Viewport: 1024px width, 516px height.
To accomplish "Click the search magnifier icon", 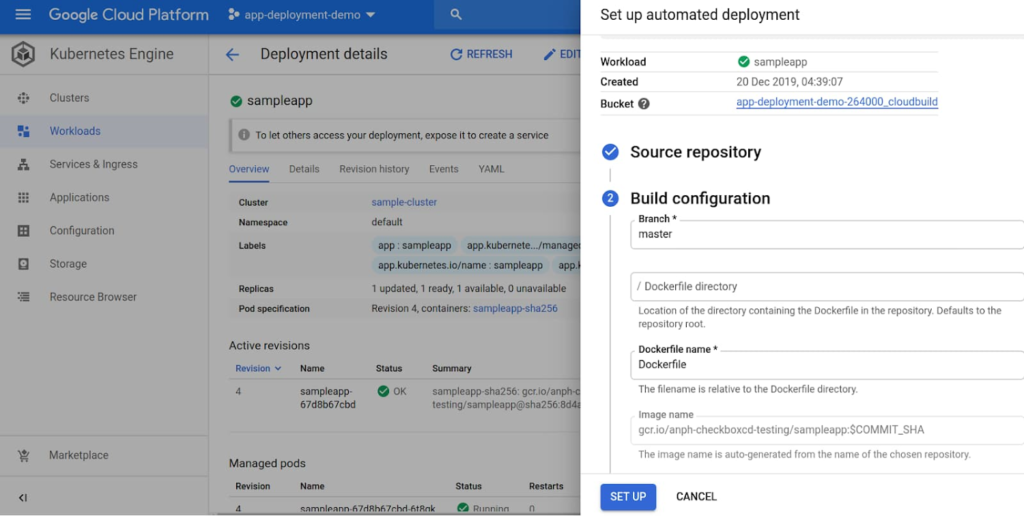I will click(456, 14).
